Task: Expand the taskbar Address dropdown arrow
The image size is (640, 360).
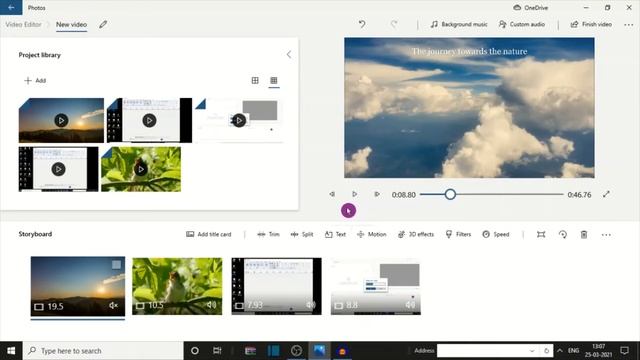Action: (532, 351)
